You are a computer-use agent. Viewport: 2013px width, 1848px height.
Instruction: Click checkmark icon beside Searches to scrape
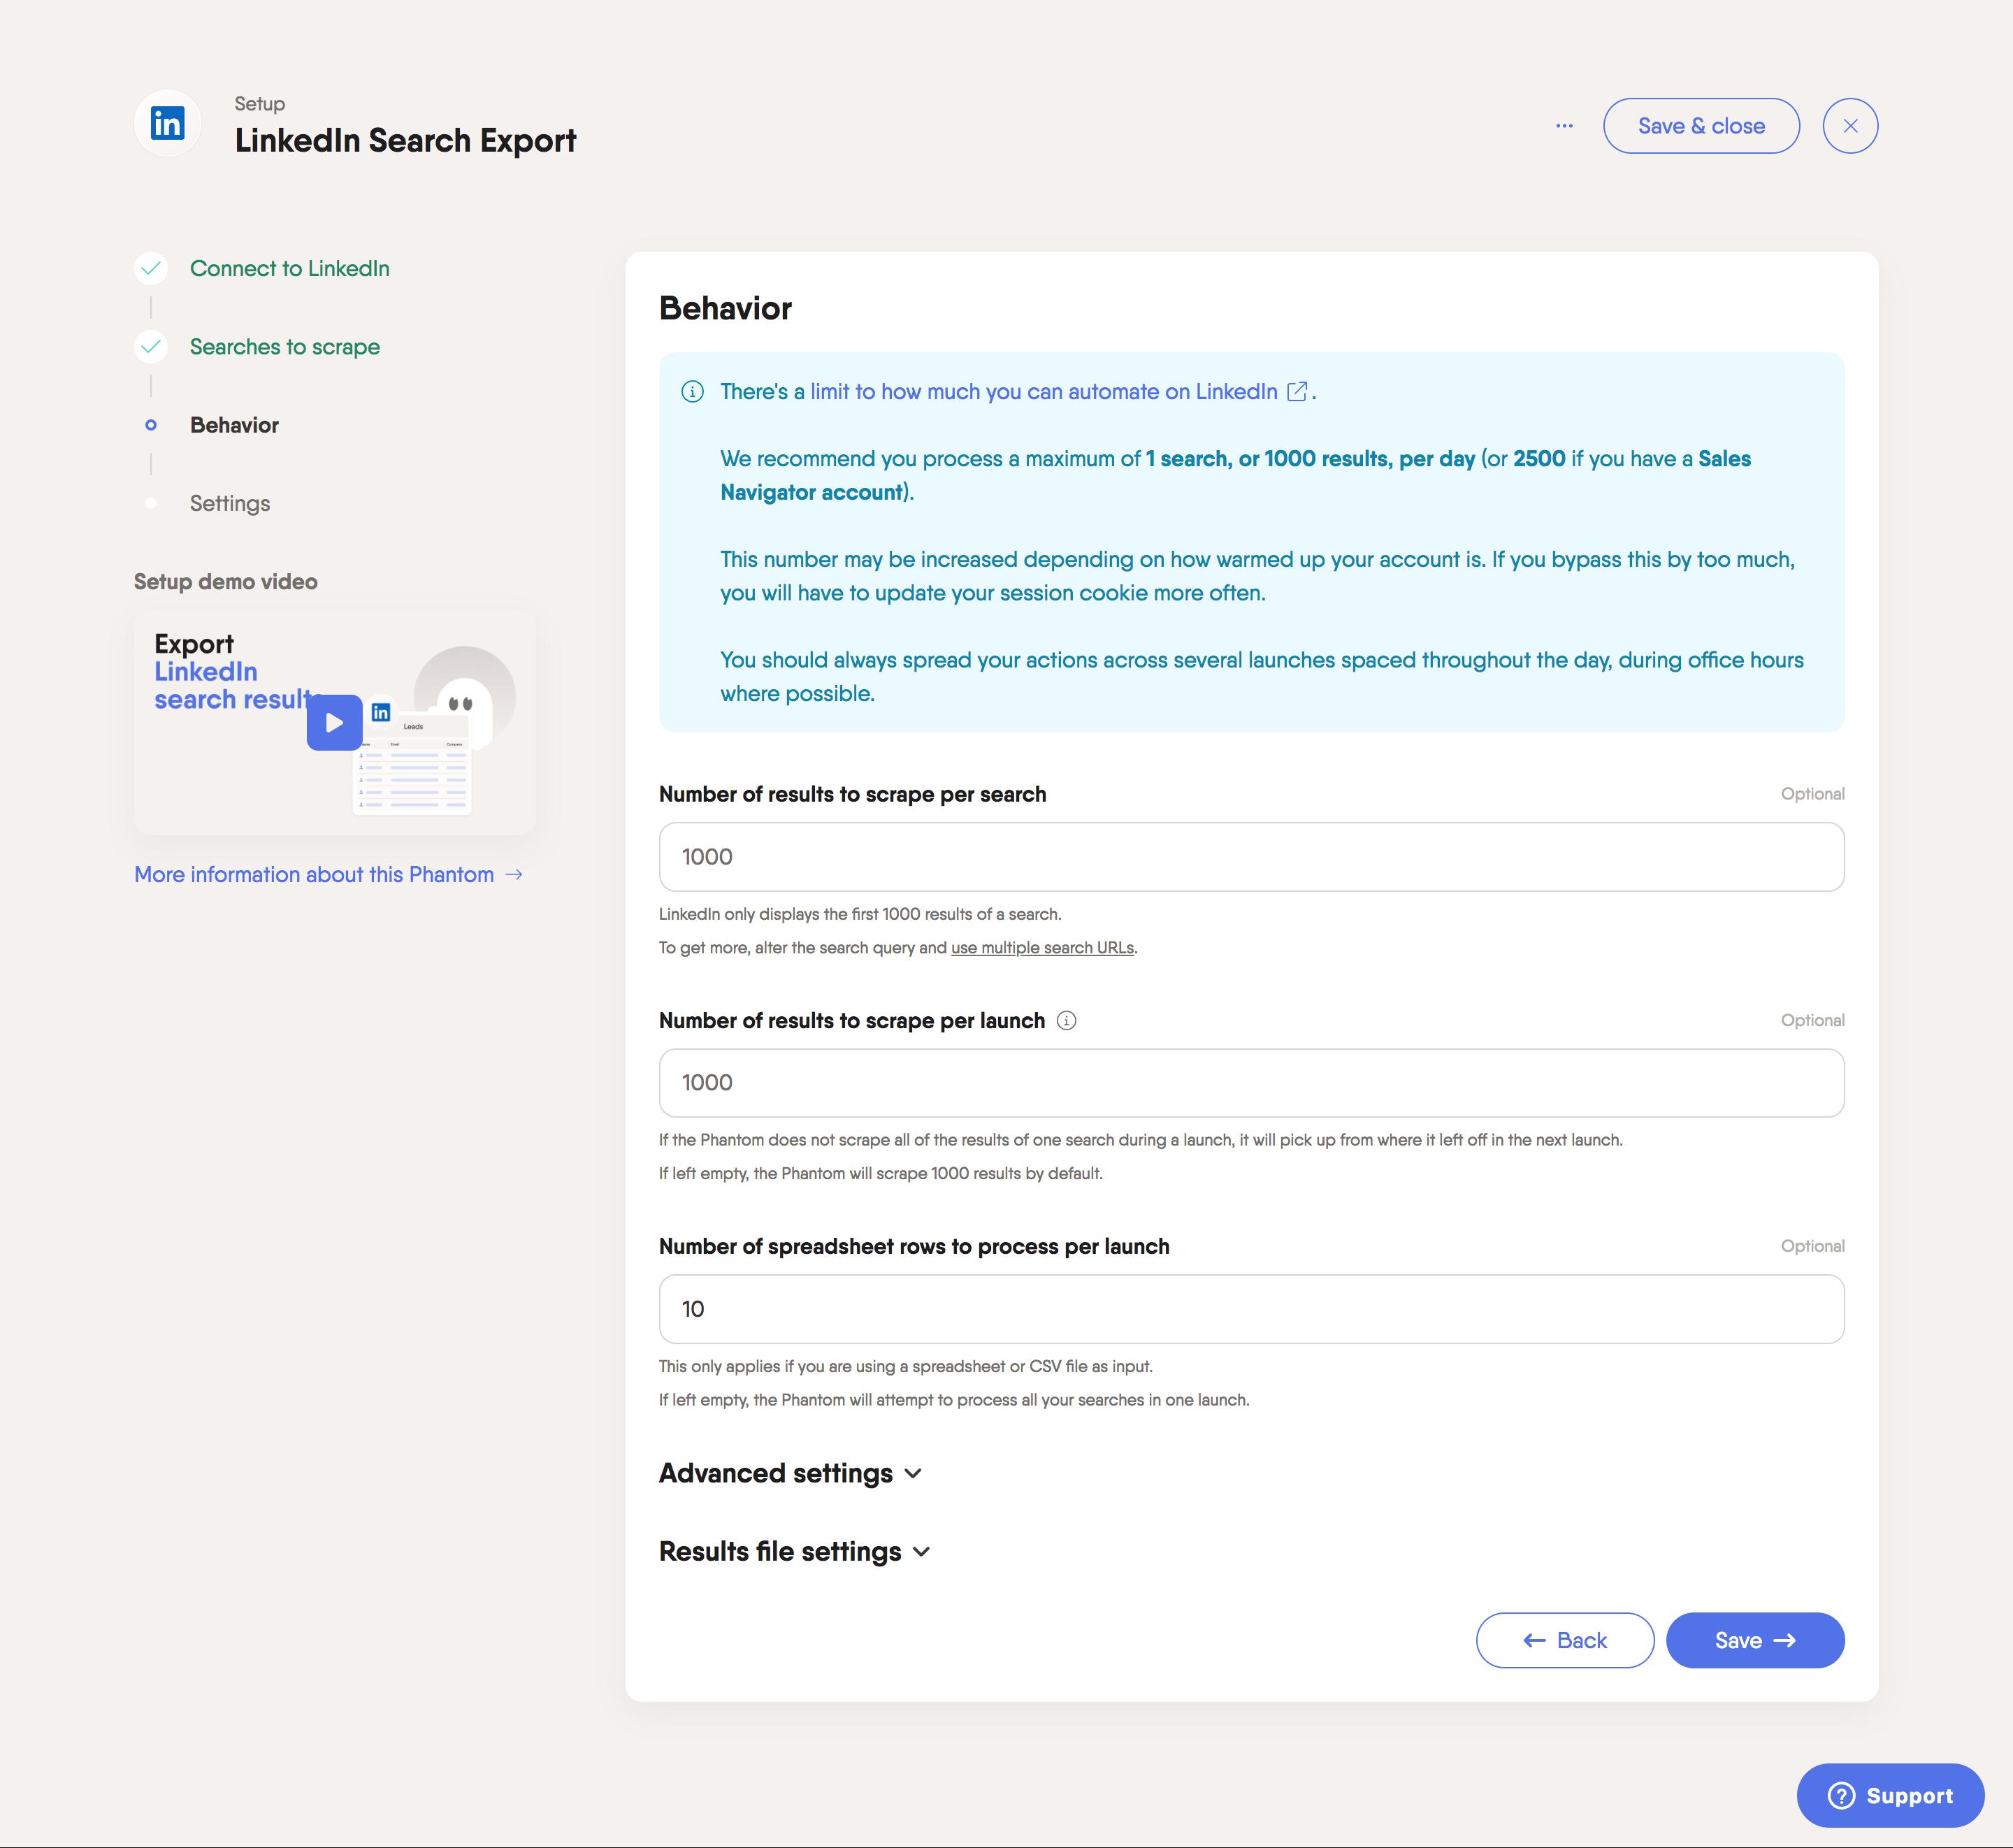pos(151,347)
